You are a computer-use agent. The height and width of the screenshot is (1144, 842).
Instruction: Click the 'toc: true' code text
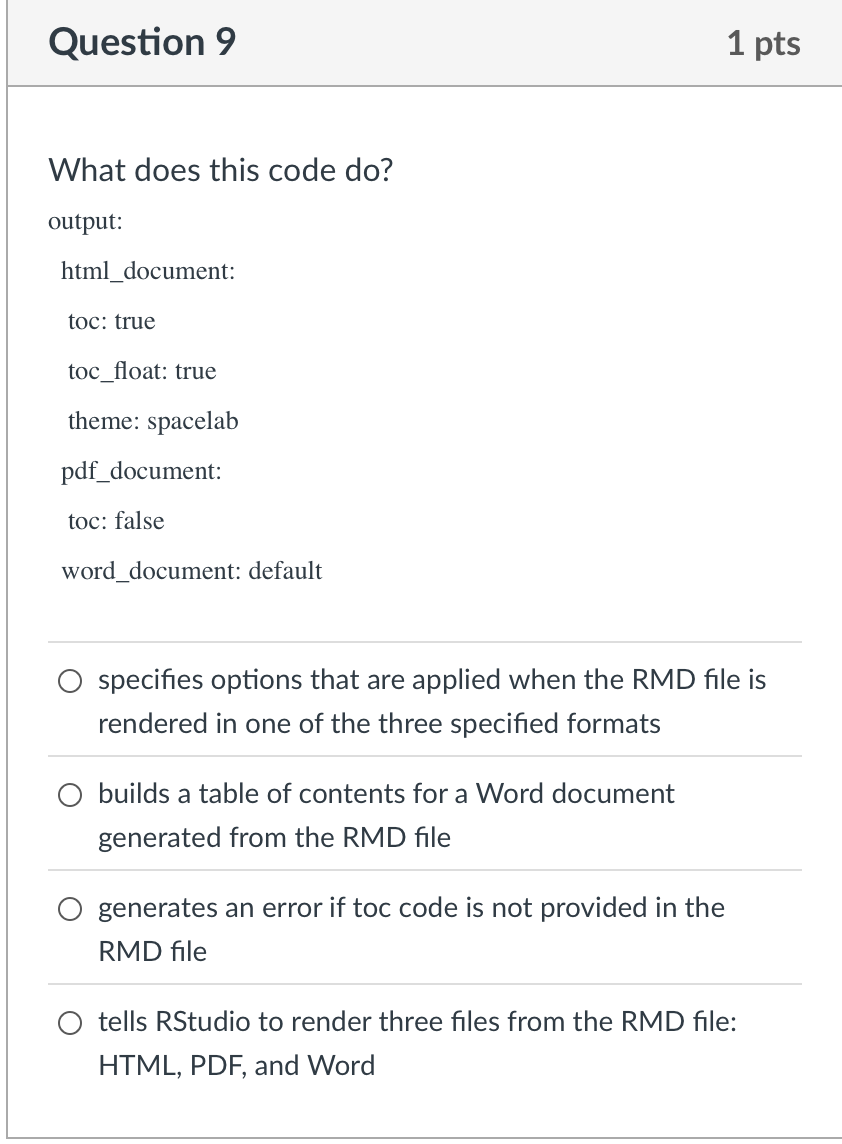(x=111, y=322)
